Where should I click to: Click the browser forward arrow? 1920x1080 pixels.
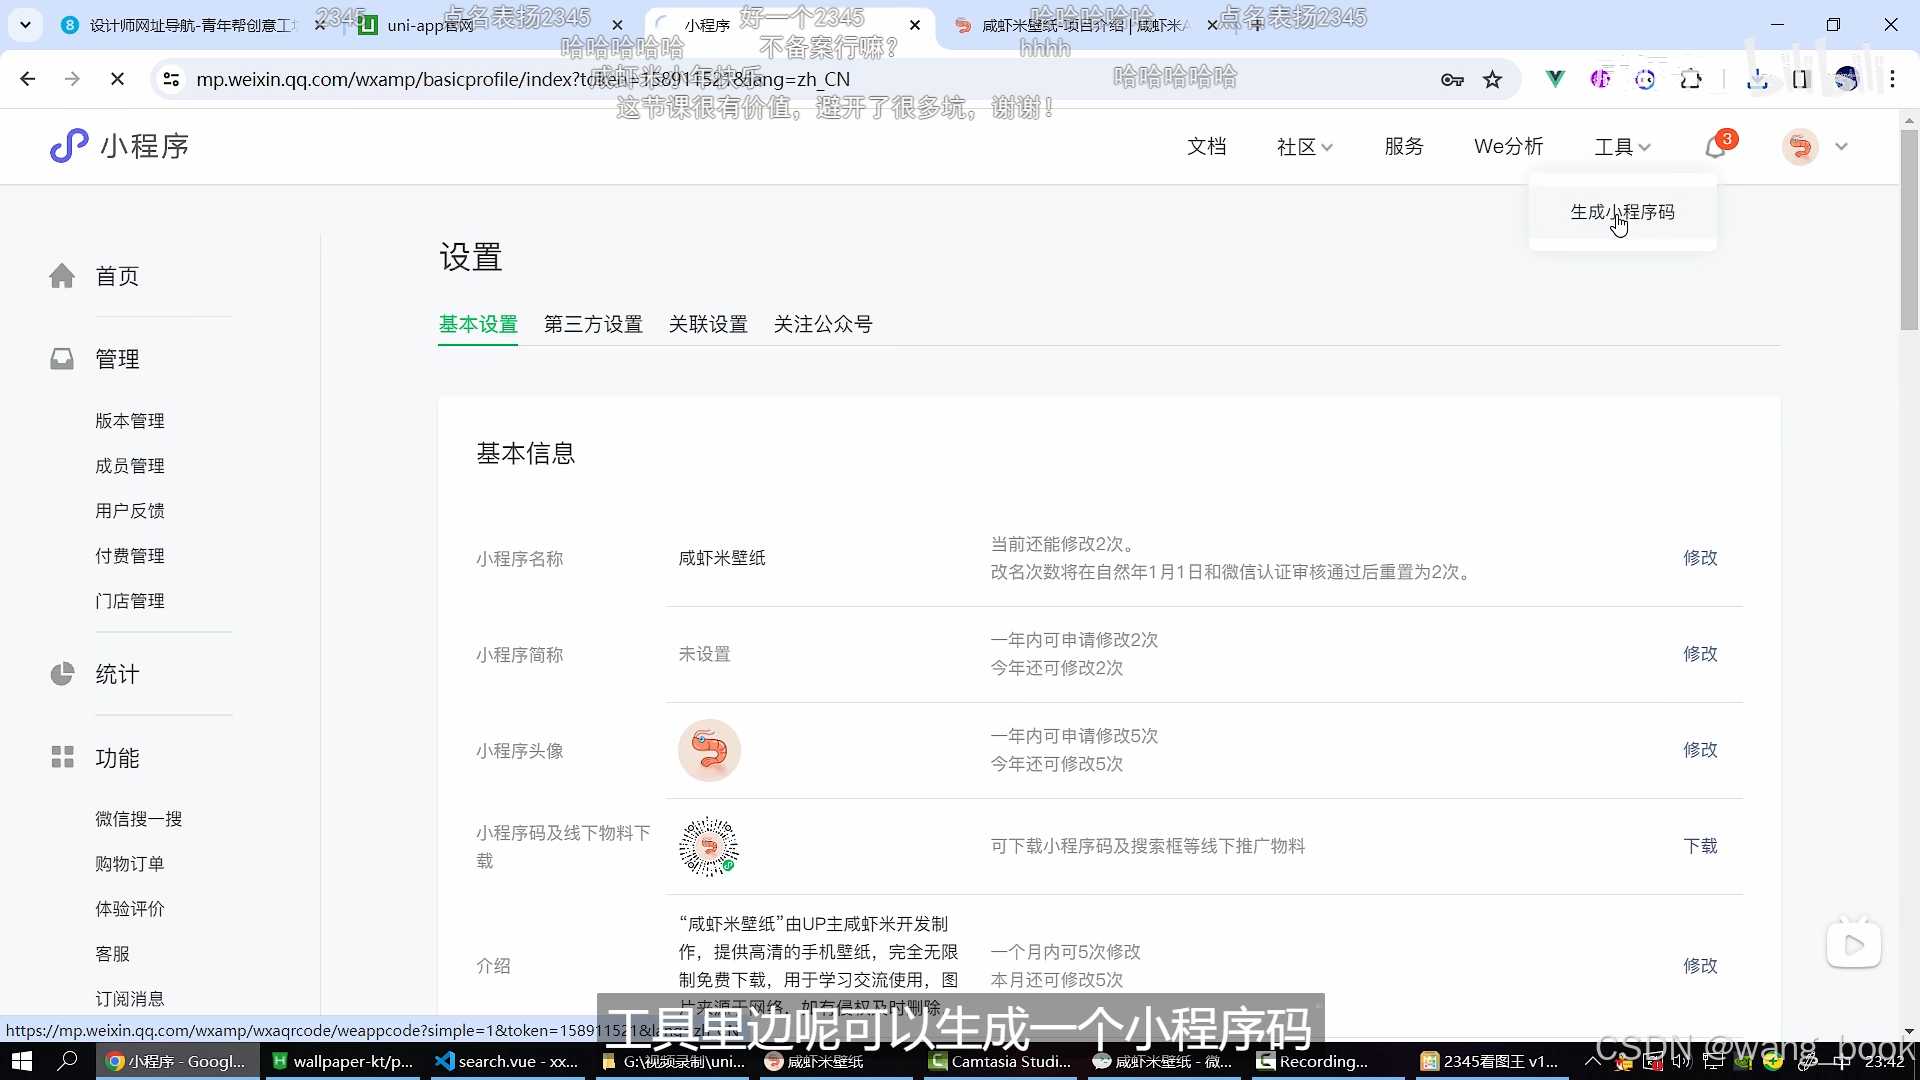click(x=72, y=79)
